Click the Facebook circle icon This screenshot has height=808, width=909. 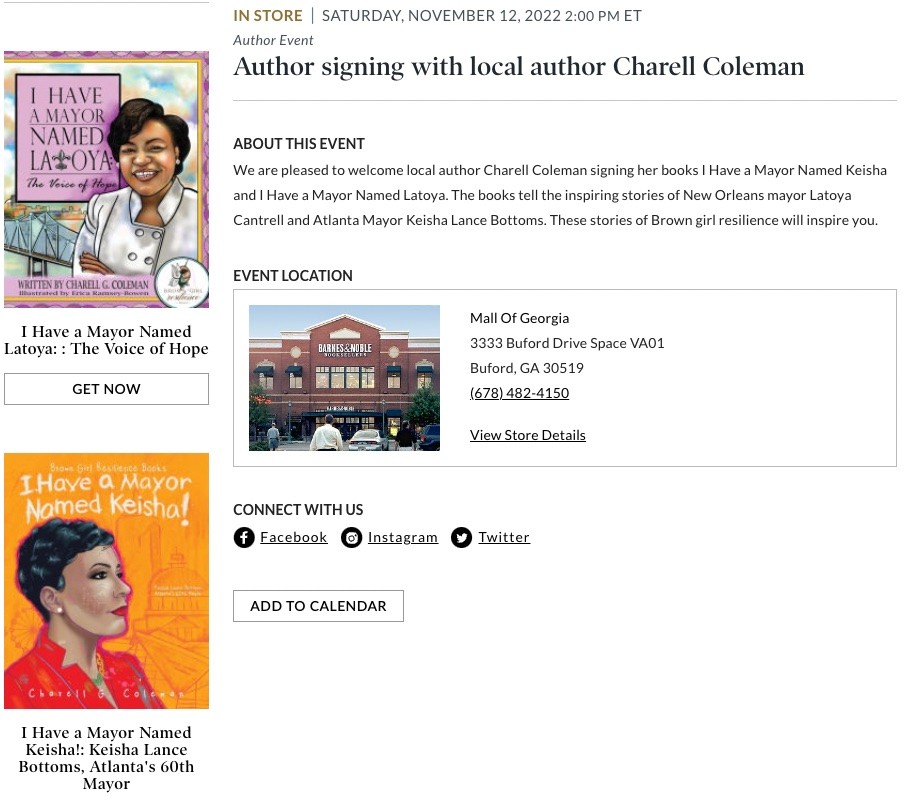244,538
